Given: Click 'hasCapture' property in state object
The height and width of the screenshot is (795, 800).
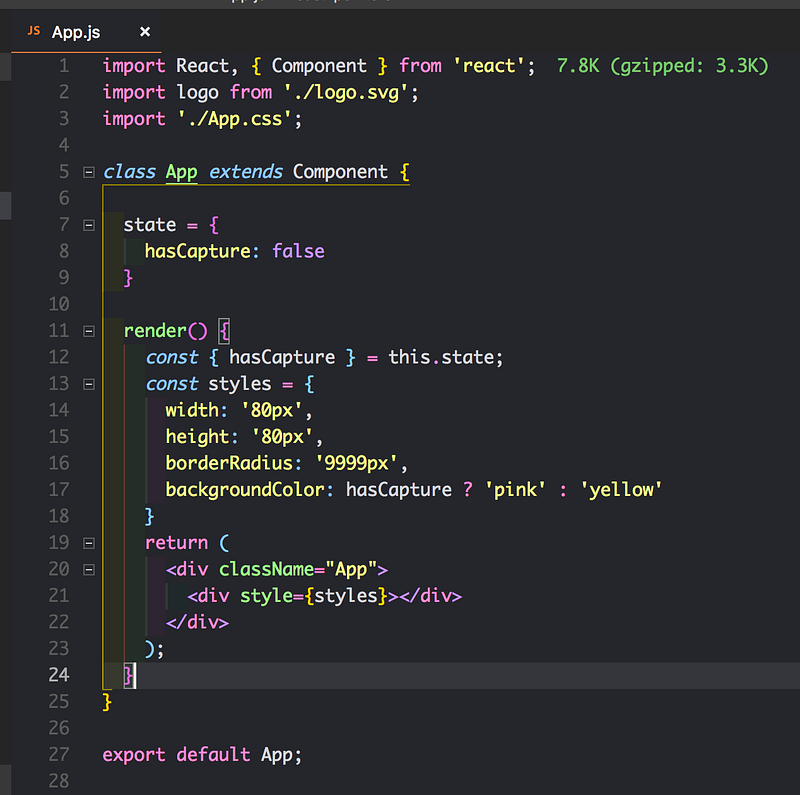Looking at the screenshot, I should coord(197,252).
